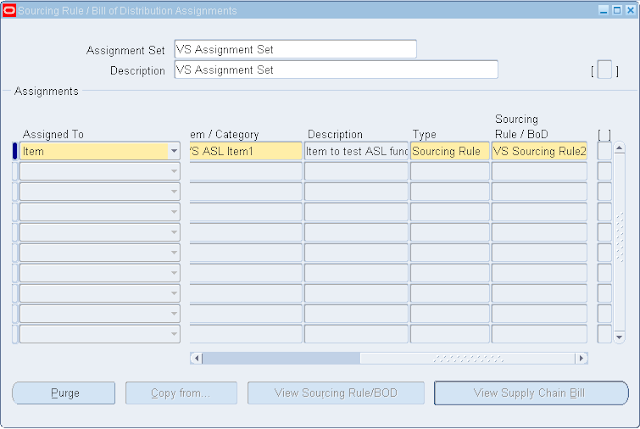Maximize the Sourcing Rule Assignments window
This screenshot has height=429, width=640.
pyautogui.click(x=617, y=10)
